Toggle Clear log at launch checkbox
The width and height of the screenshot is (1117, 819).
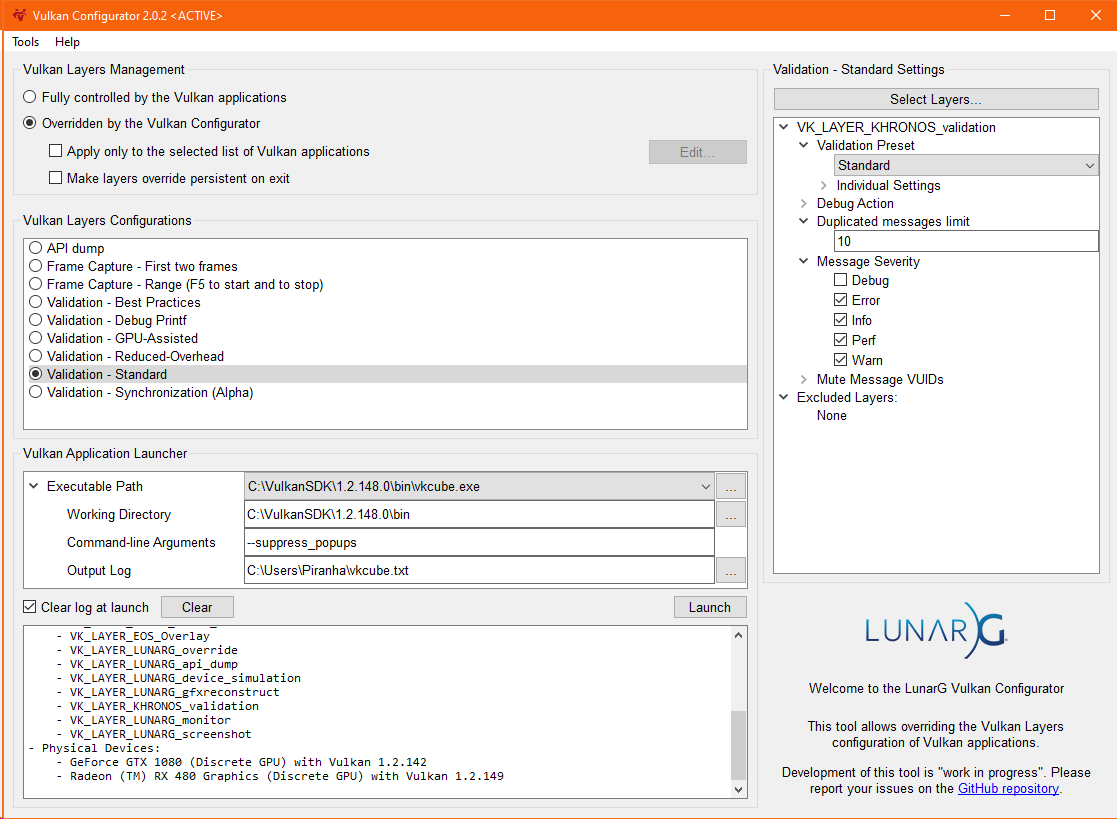coord(30,607)
